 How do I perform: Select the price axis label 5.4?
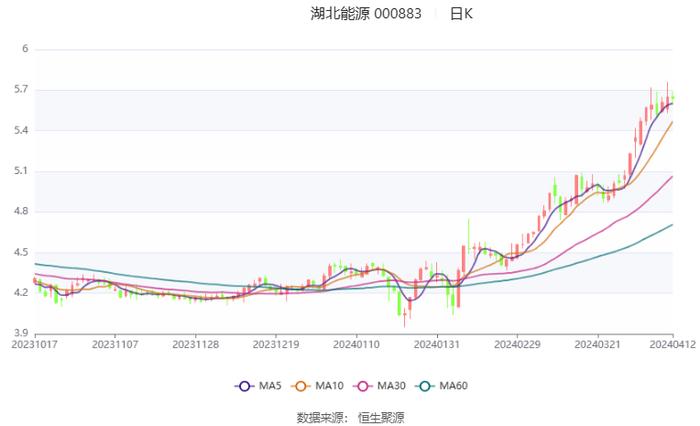point(21,130)
